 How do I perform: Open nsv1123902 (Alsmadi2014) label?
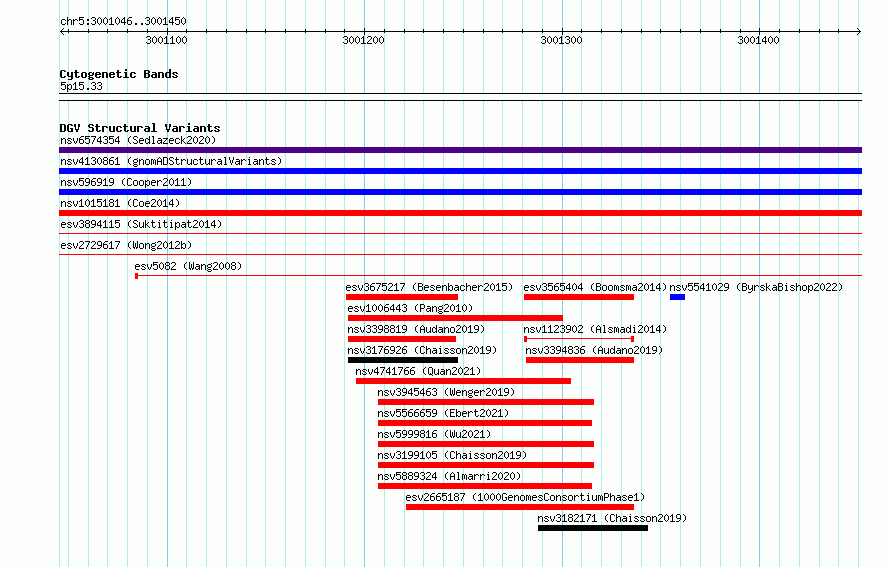pyautogui.click(x=595, y=329)
